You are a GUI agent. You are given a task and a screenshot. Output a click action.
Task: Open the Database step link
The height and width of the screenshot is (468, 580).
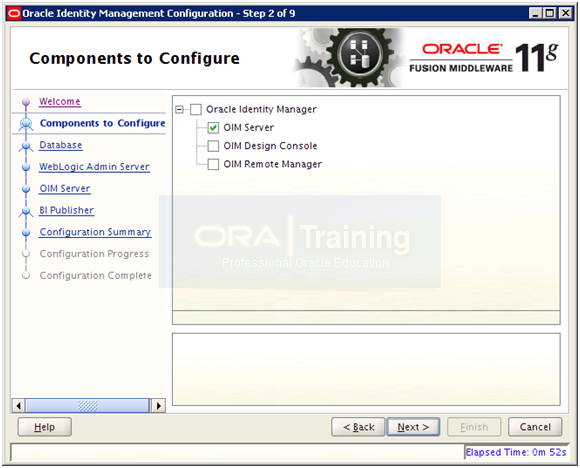[x=61, y=145]
